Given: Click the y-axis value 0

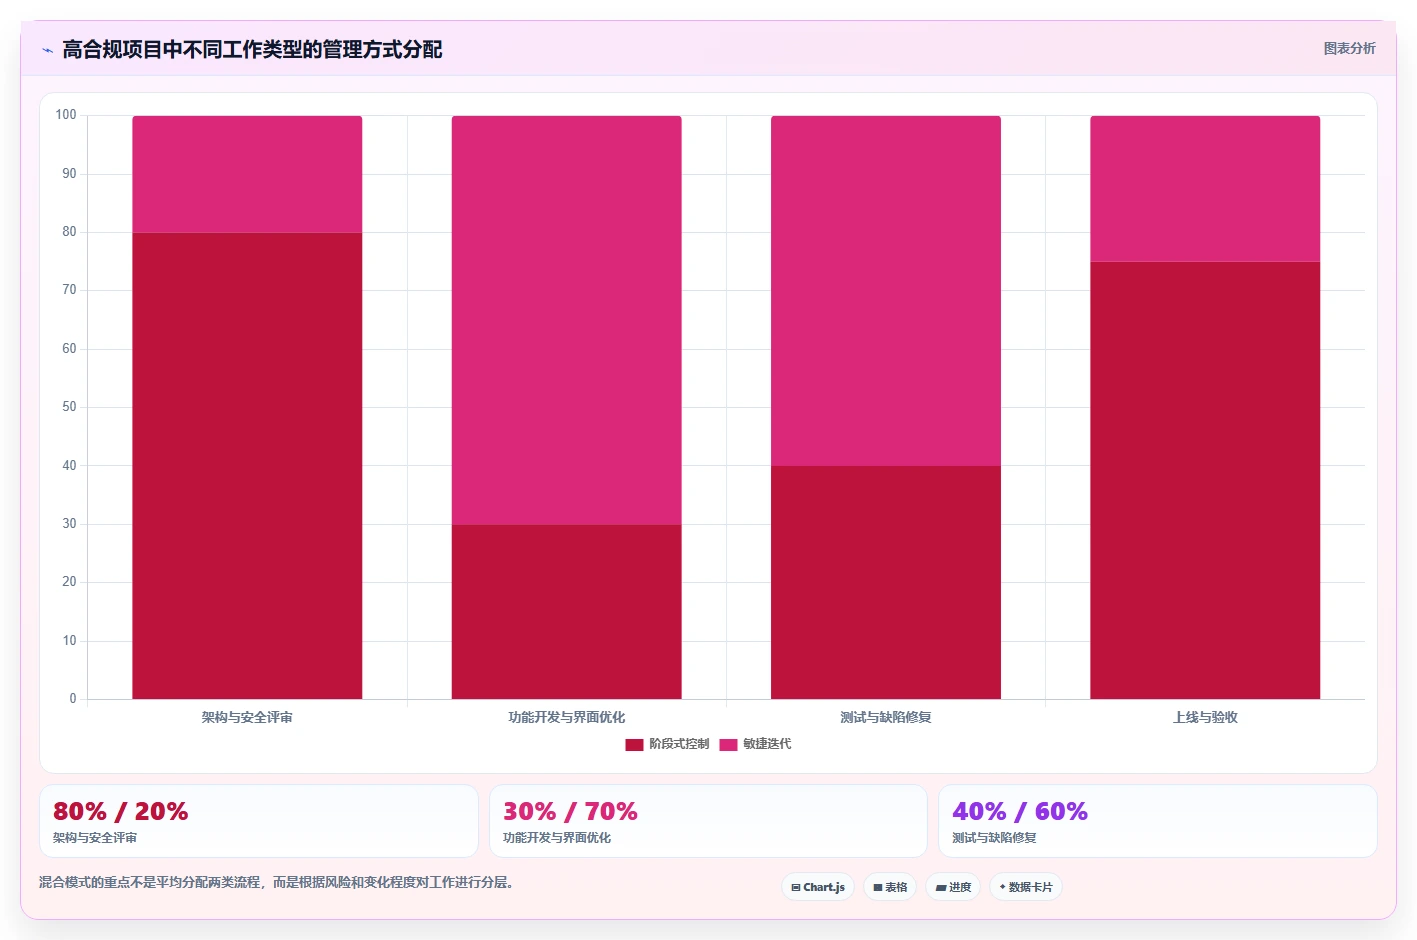Looking at the screenshot, I should [x=72, y=699].
